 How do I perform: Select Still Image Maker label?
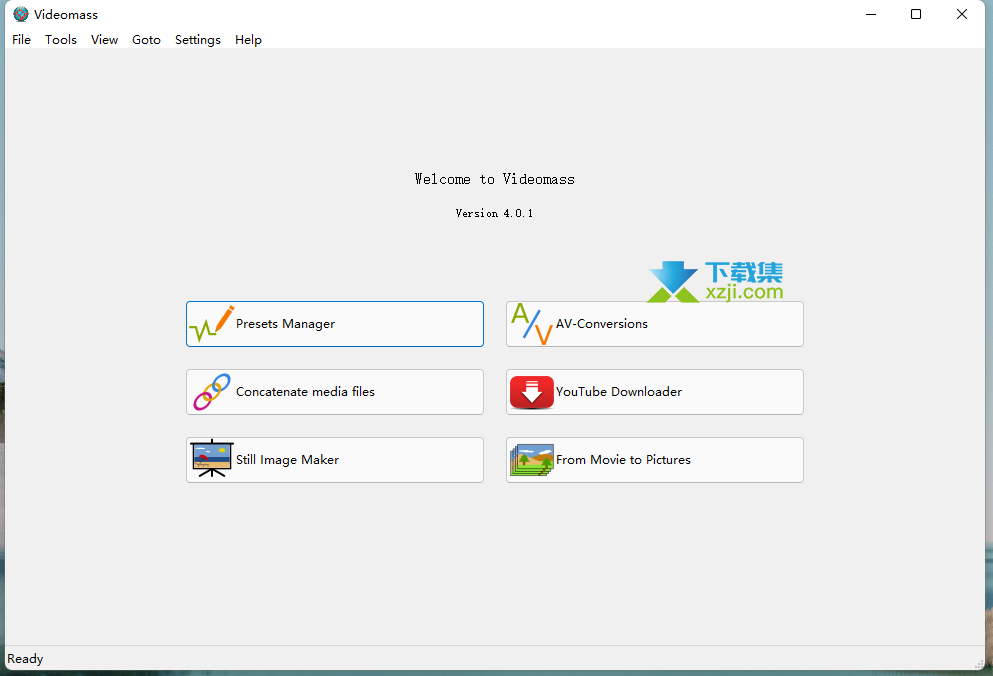tap(288, 460)
